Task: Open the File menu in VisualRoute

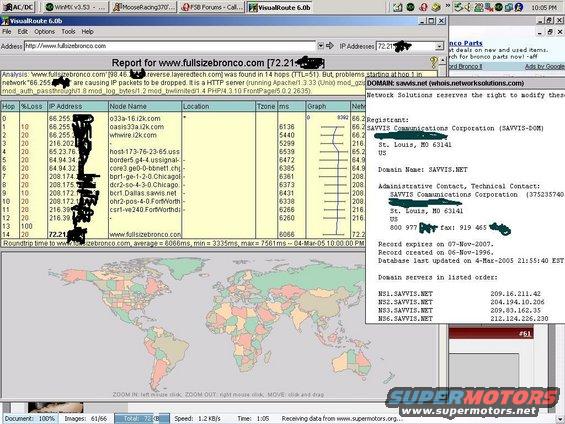Action: [x=6, y=32]
